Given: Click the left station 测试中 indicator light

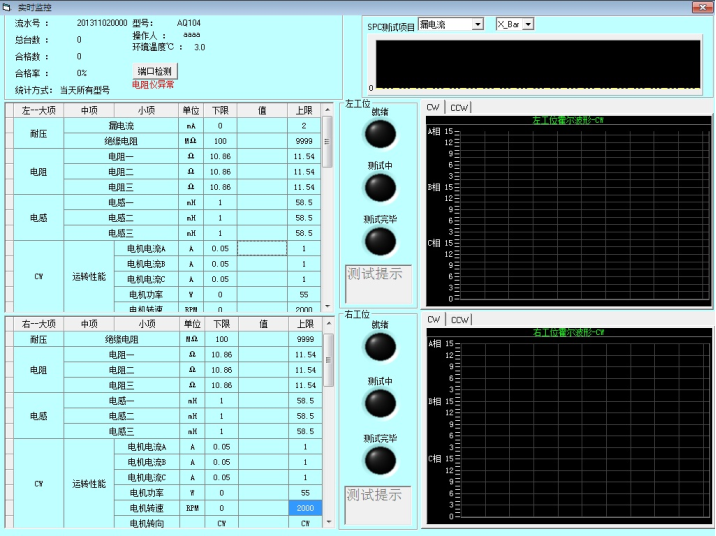Looking at the screenshot, I should [x=379, y=188].
